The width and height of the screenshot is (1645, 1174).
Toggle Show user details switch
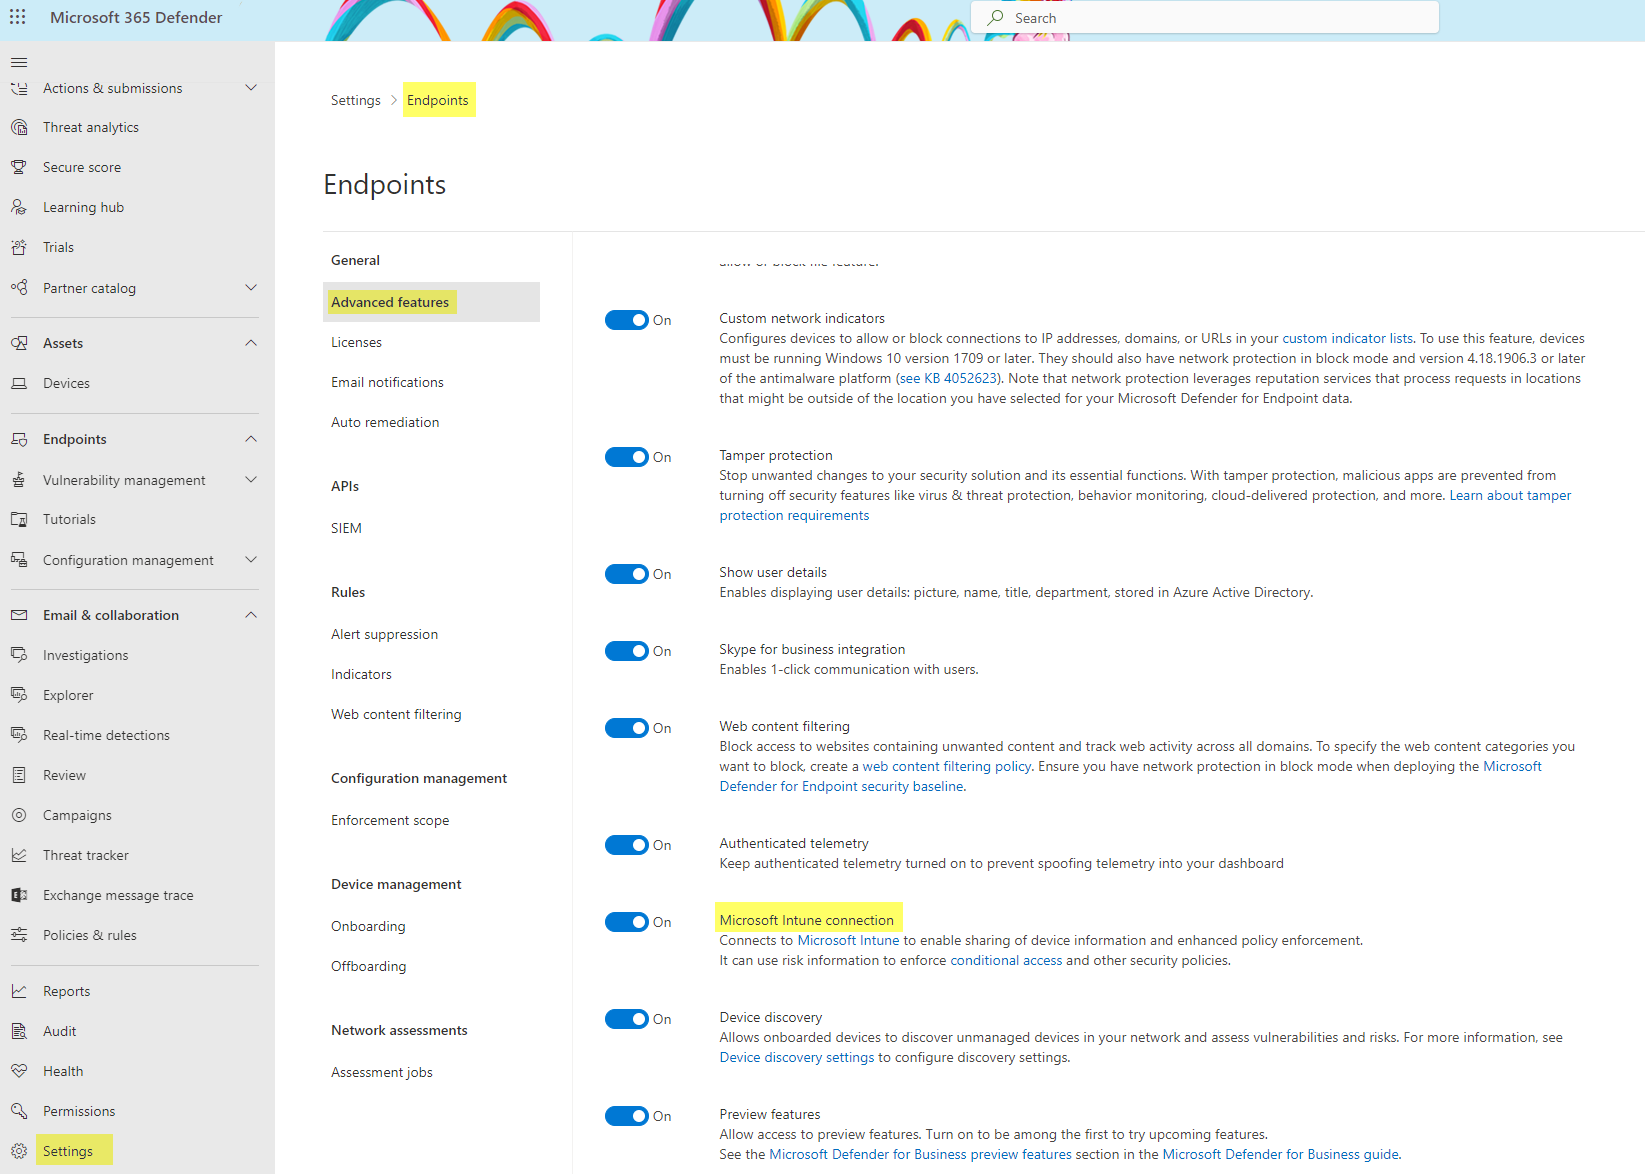[627, 574]
